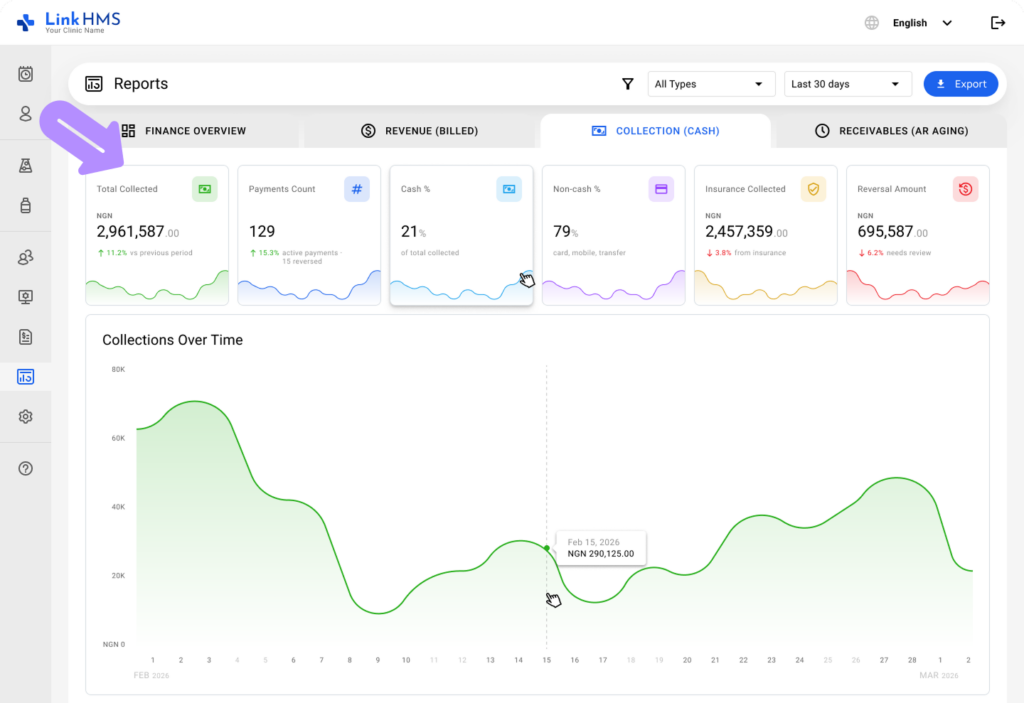Open settings gear in sidebar
1024x703 pixels.
pyautogui.click(x=25, y=417)
